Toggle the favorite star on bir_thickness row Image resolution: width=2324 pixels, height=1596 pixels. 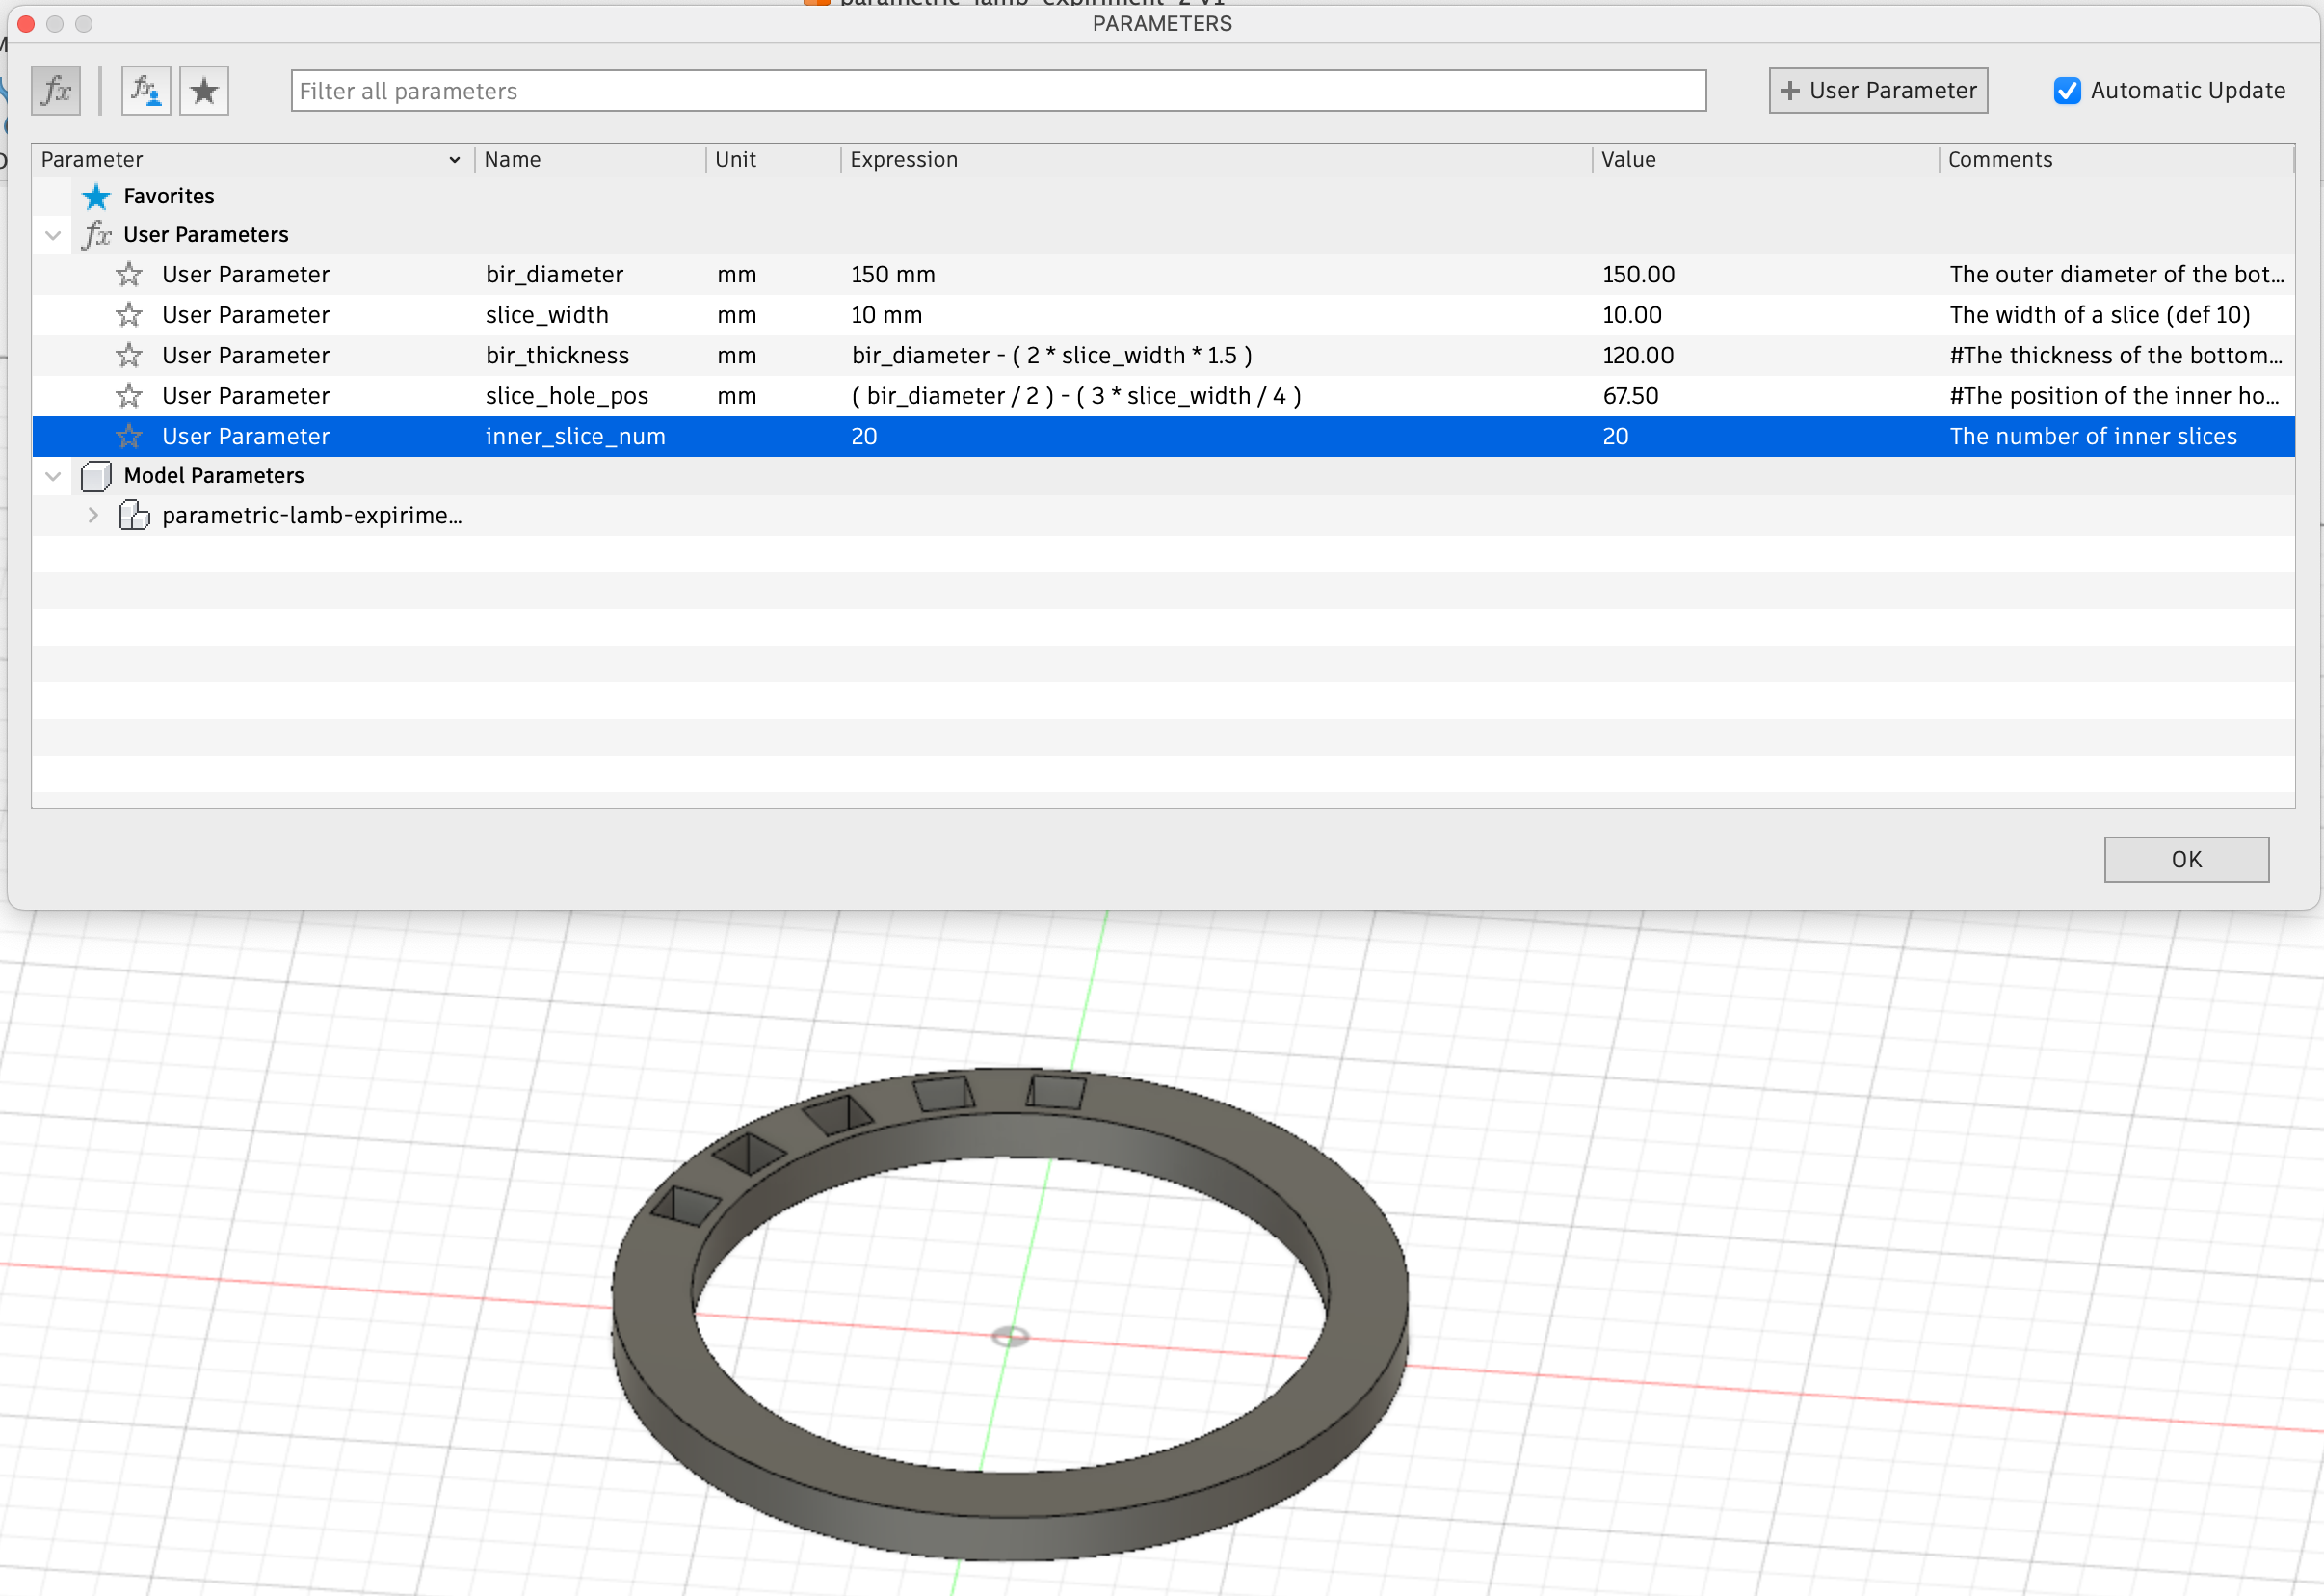point(129,355)
